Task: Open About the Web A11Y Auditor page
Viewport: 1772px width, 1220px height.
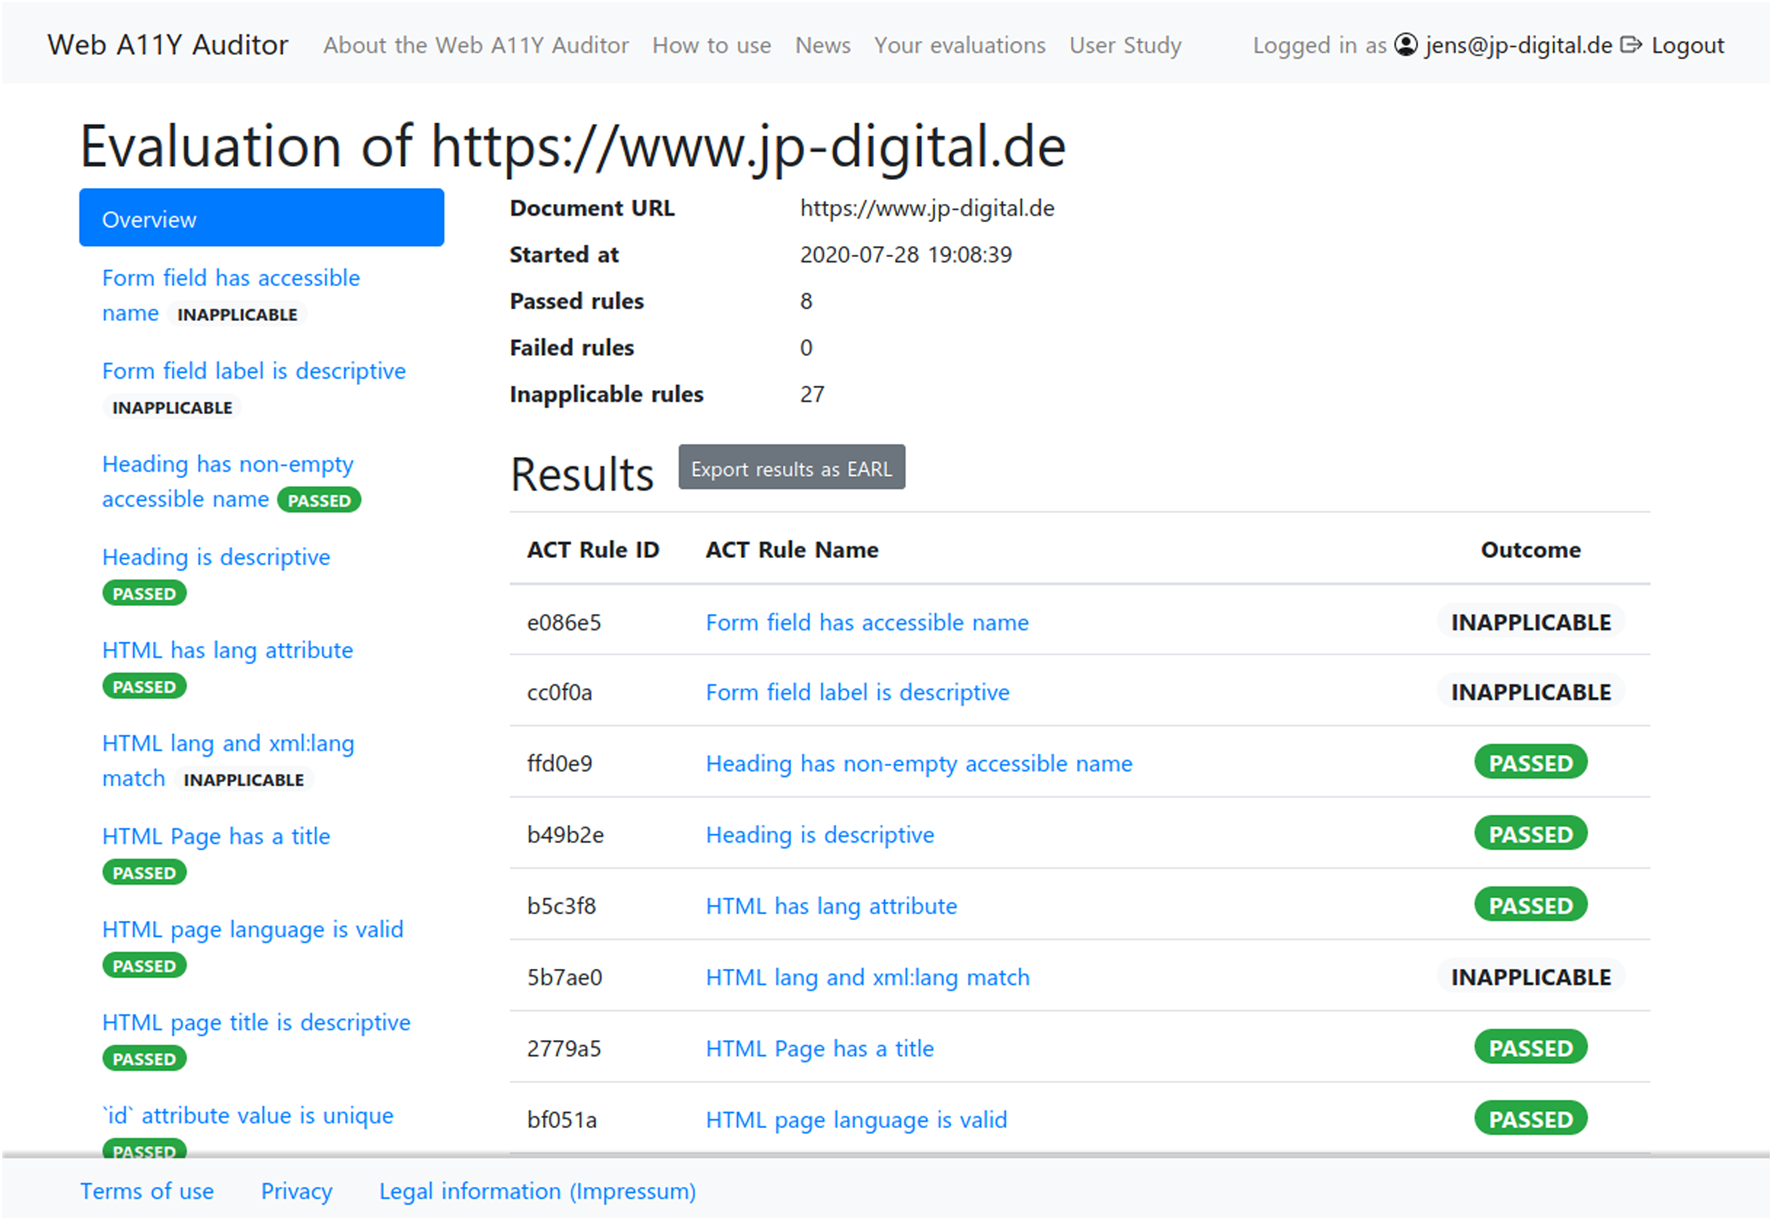Action: click(476, 45)
